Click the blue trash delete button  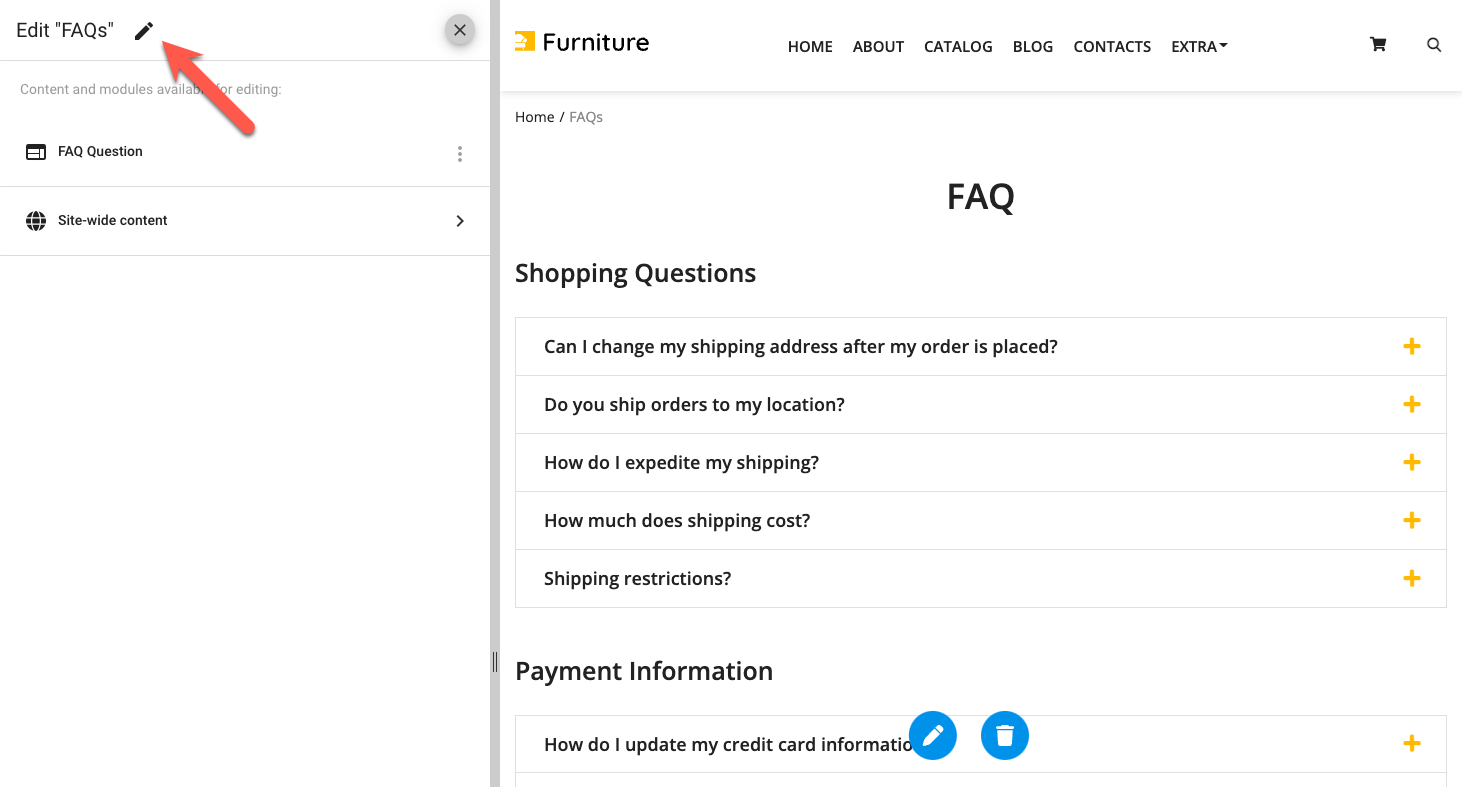click(x=1005, y=736)
